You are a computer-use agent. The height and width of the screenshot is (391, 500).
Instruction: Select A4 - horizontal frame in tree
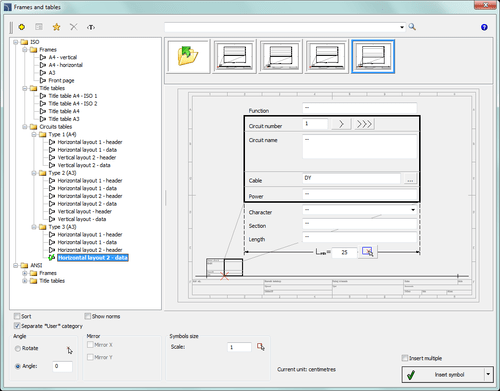coord(65,65)
